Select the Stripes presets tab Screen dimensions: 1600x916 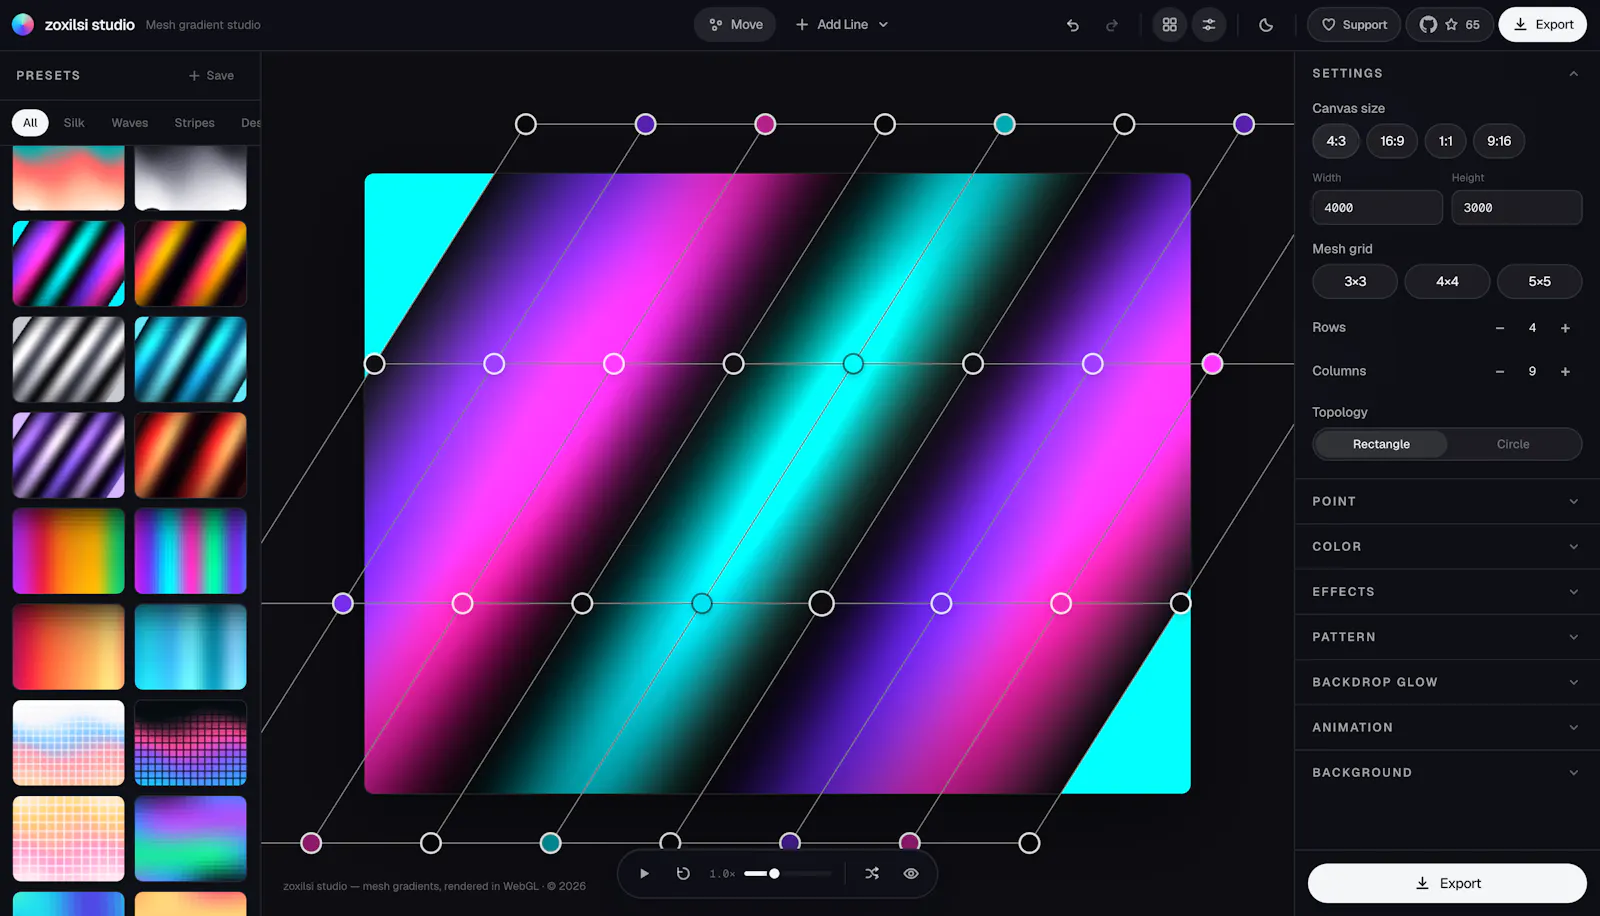point(194,123)
